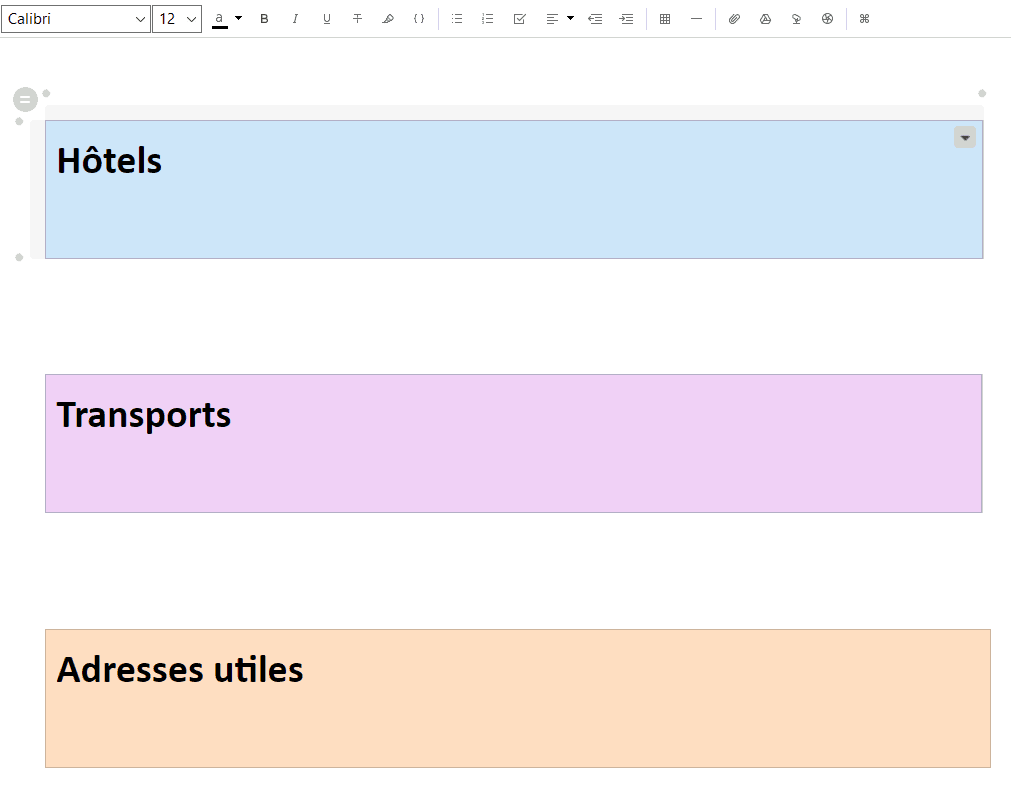The height and width of the screenshot is (811, 1011).
Task: Select the italic formatting icon
Action: click(295, 18)
